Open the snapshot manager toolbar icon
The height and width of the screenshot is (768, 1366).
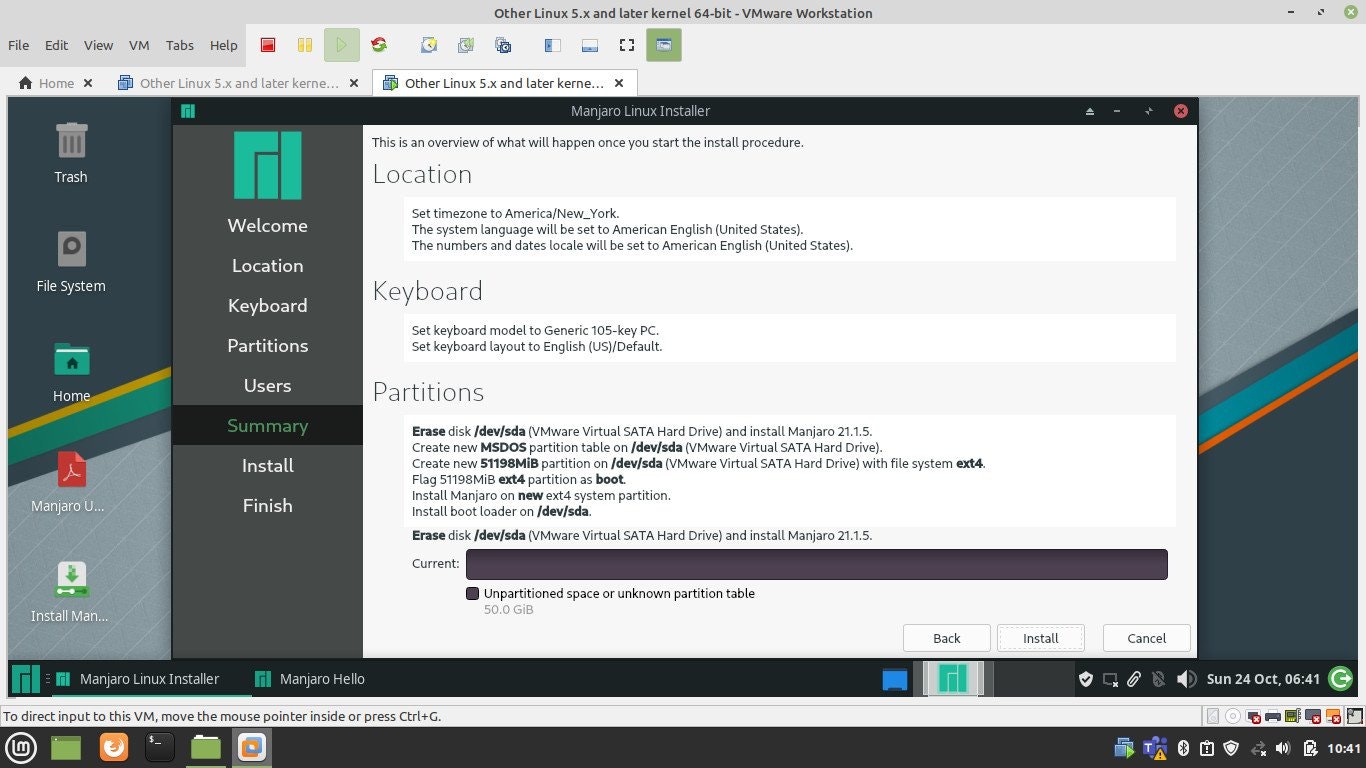pyautogui.click(x=504, y=45)
